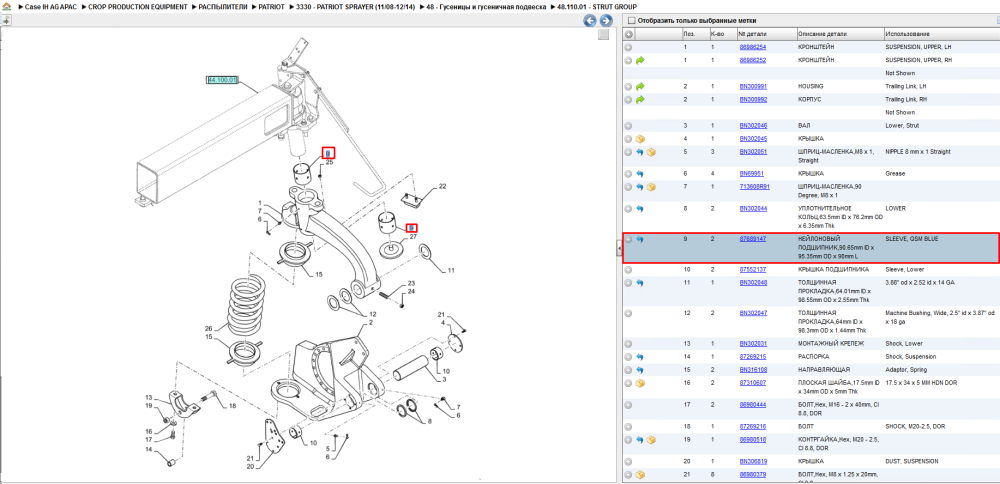Open Case IH AG APAC breadcrumb
This screenshot has width=1000, height=484.
point(51,6)
